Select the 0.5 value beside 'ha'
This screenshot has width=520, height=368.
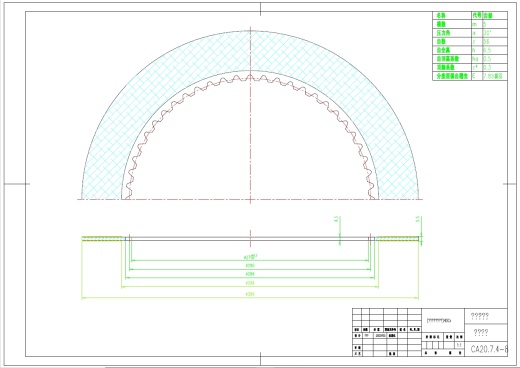click(x=487, y=59)
